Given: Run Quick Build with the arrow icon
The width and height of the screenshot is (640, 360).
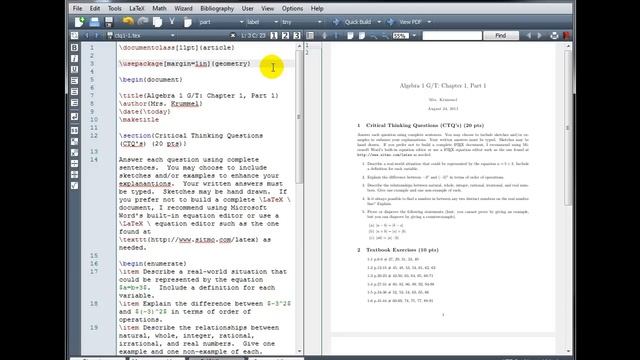Looking at the screenshot, I should (x=336, y=22).
